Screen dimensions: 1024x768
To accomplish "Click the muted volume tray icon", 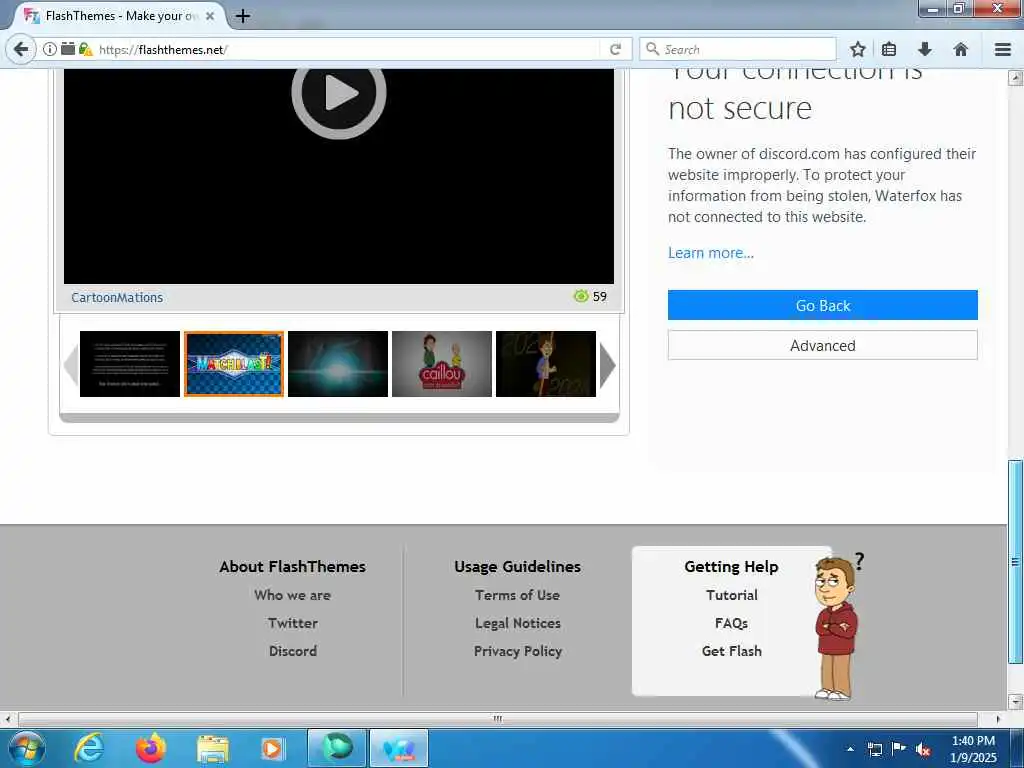I will (x=923, y=749).
